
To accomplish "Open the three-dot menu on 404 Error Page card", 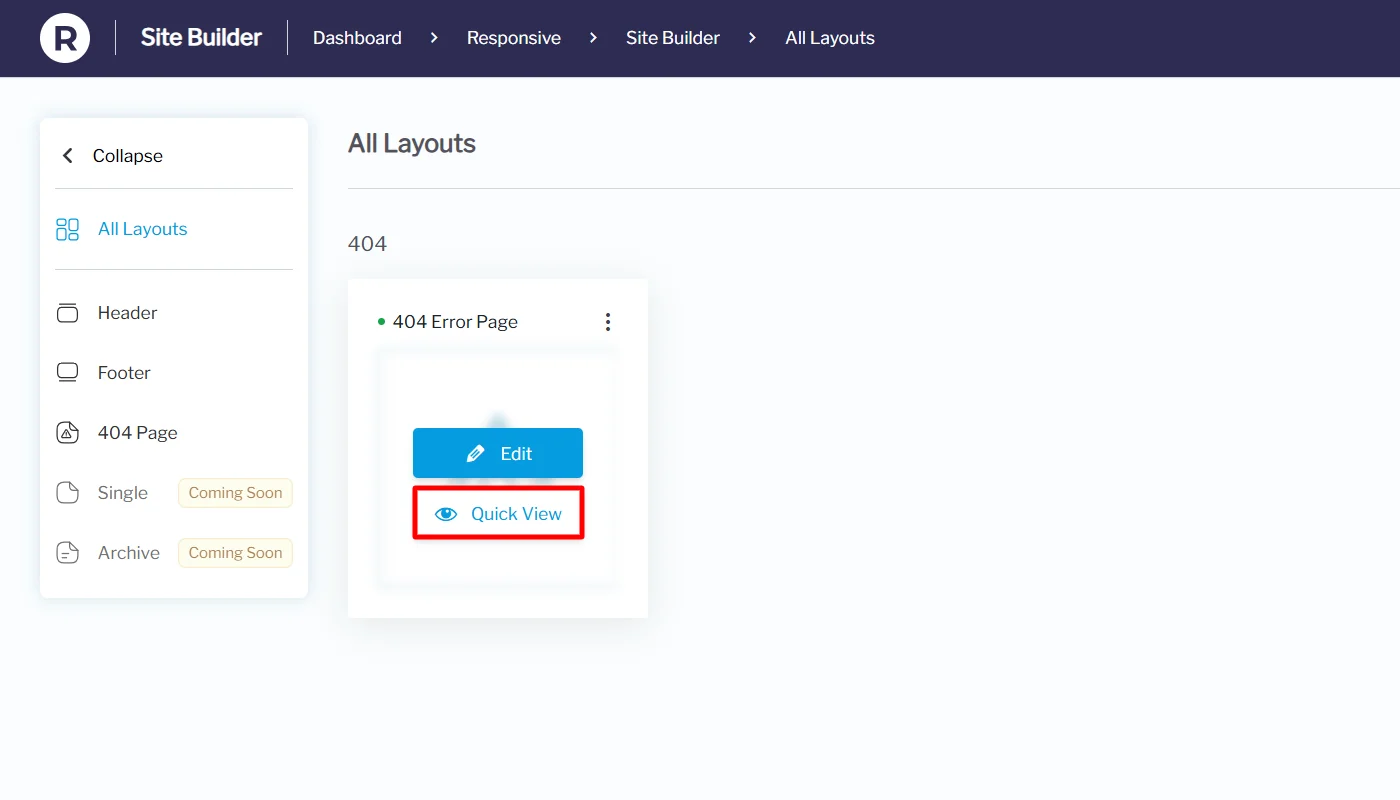I will point(607,322).
